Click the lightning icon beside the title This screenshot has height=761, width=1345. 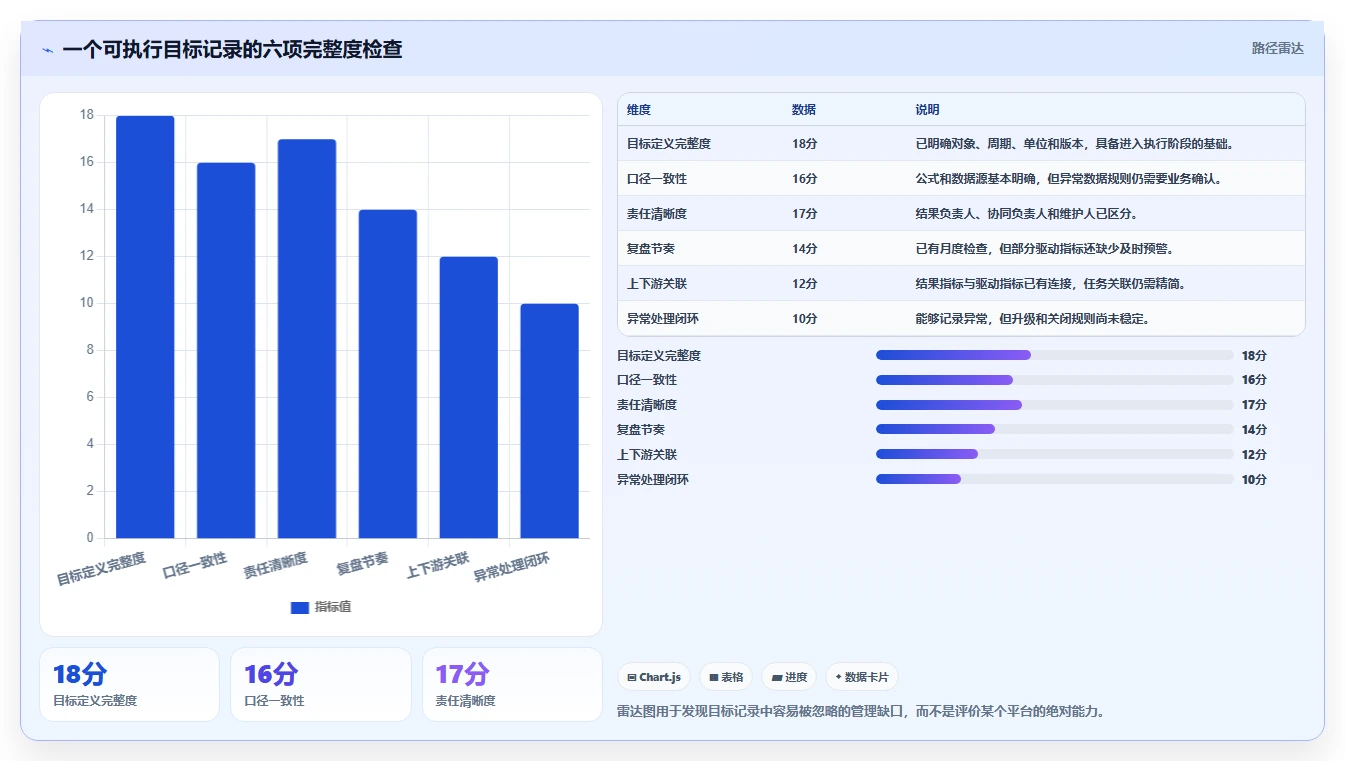(x=47, y=50)
